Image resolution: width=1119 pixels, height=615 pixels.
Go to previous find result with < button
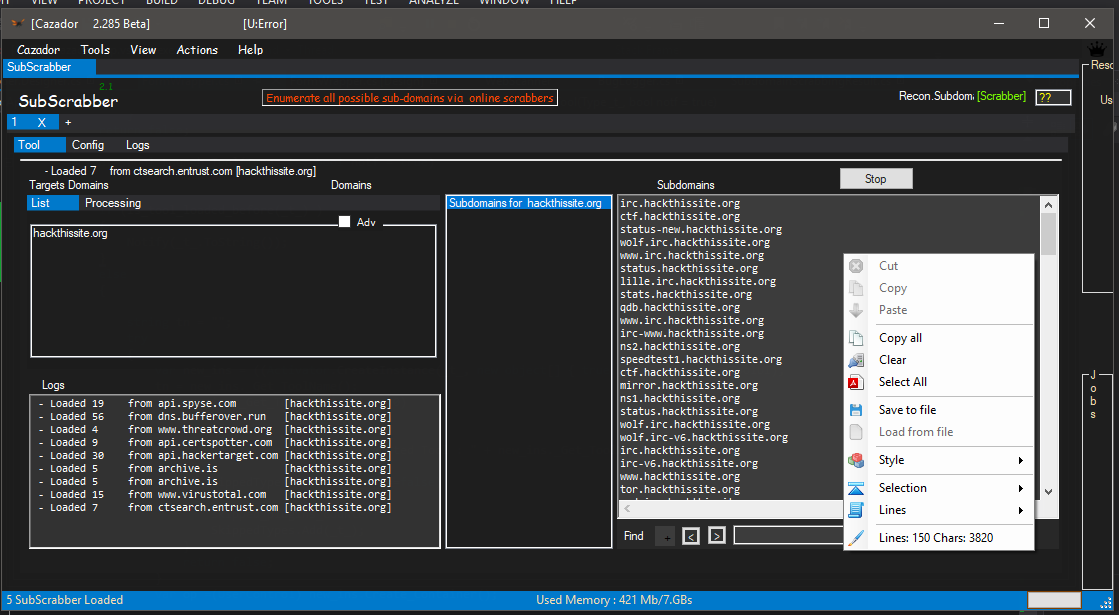691,536
